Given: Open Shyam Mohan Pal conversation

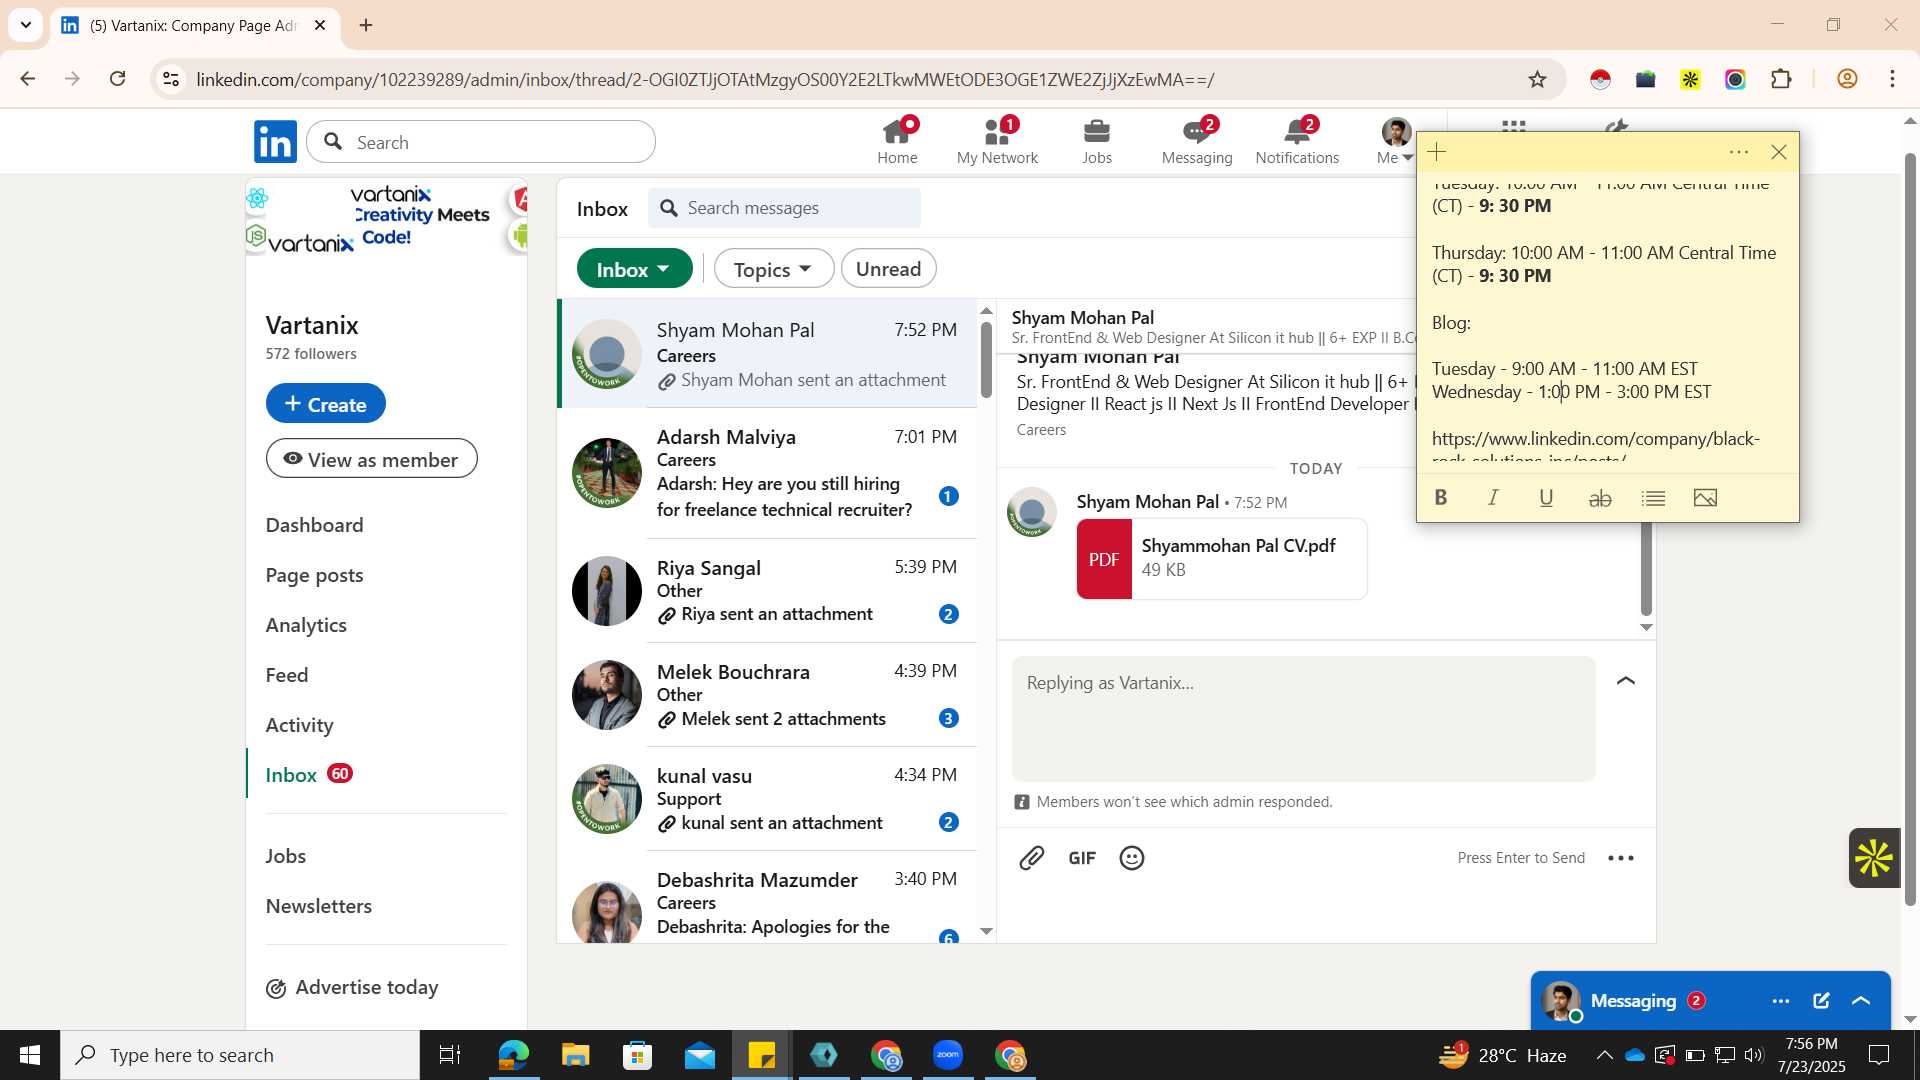Looking at the screenshot, I should tap(767, 354).
